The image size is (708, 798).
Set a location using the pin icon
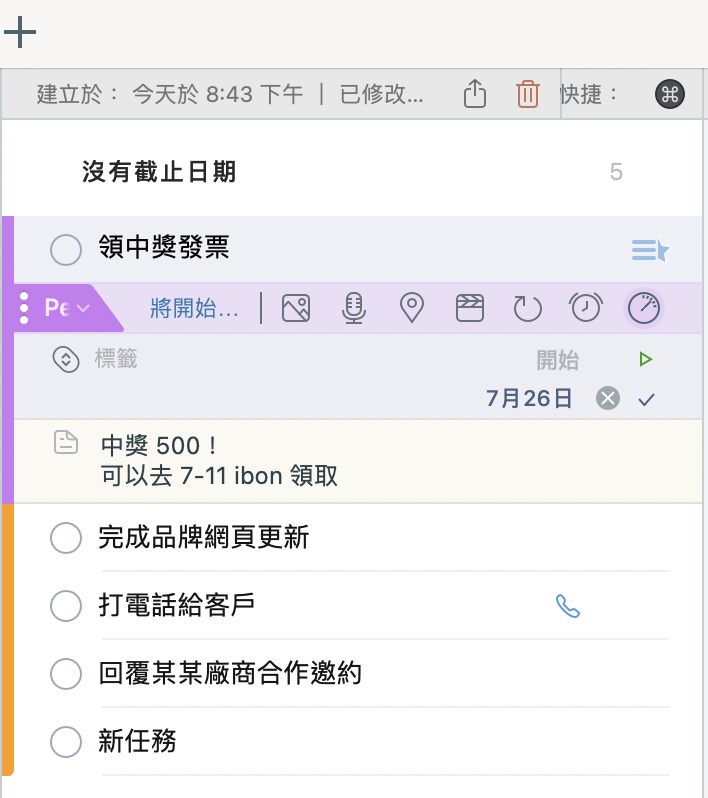[412, 308]
